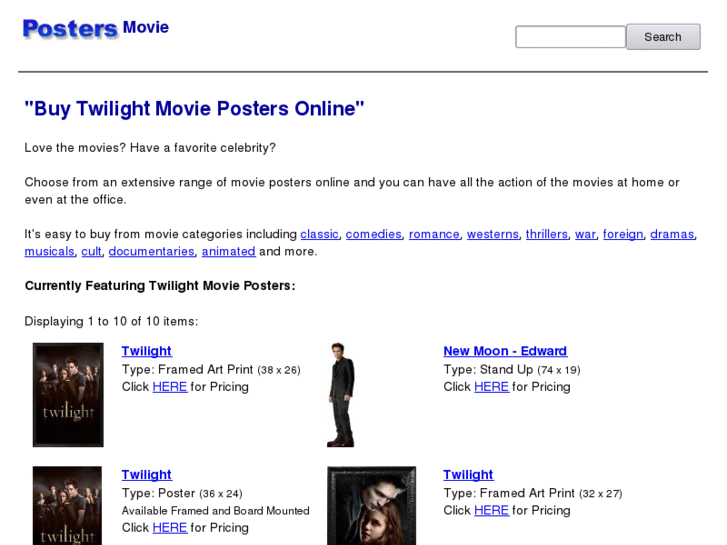Open the animated category link
Viewport: 727px width, 545px height.
(x=229, y=251)
